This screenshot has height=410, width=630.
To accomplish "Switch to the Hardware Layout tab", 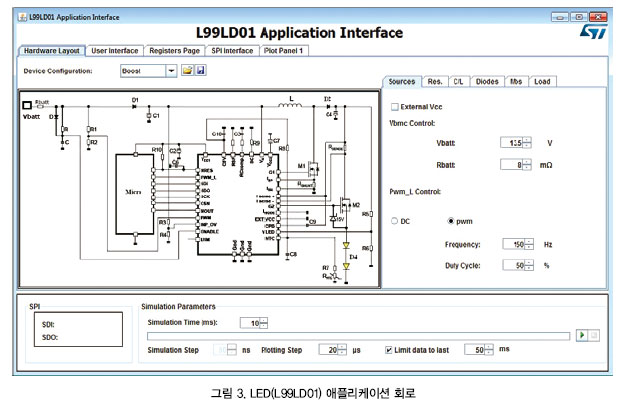I will pyautogui.click(x=52, y=51).
